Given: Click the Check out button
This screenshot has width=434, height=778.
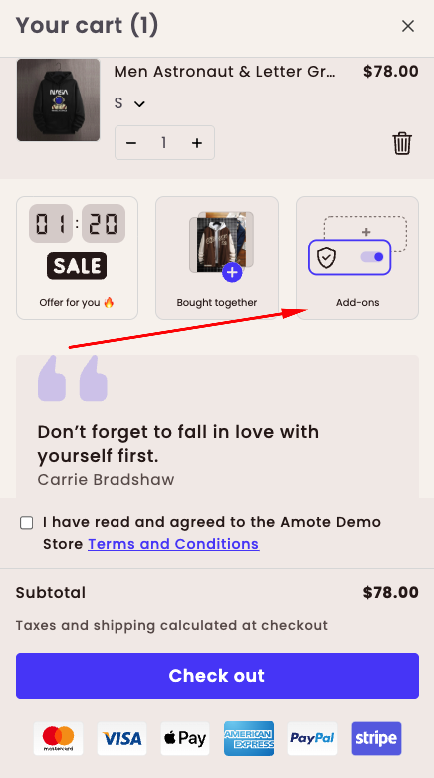Looking at the screenshot, I should tap(217, 676).
